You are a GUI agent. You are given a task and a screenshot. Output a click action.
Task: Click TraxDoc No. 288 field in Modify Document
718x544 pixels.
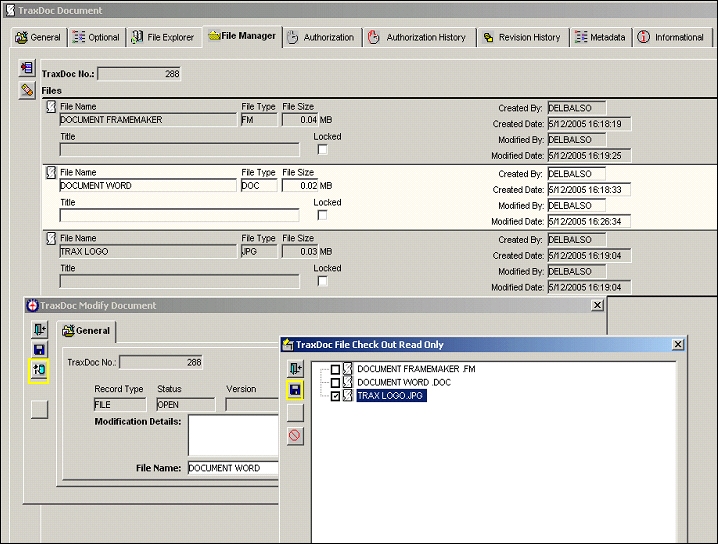pyautogui.click(x=160, y=362)
